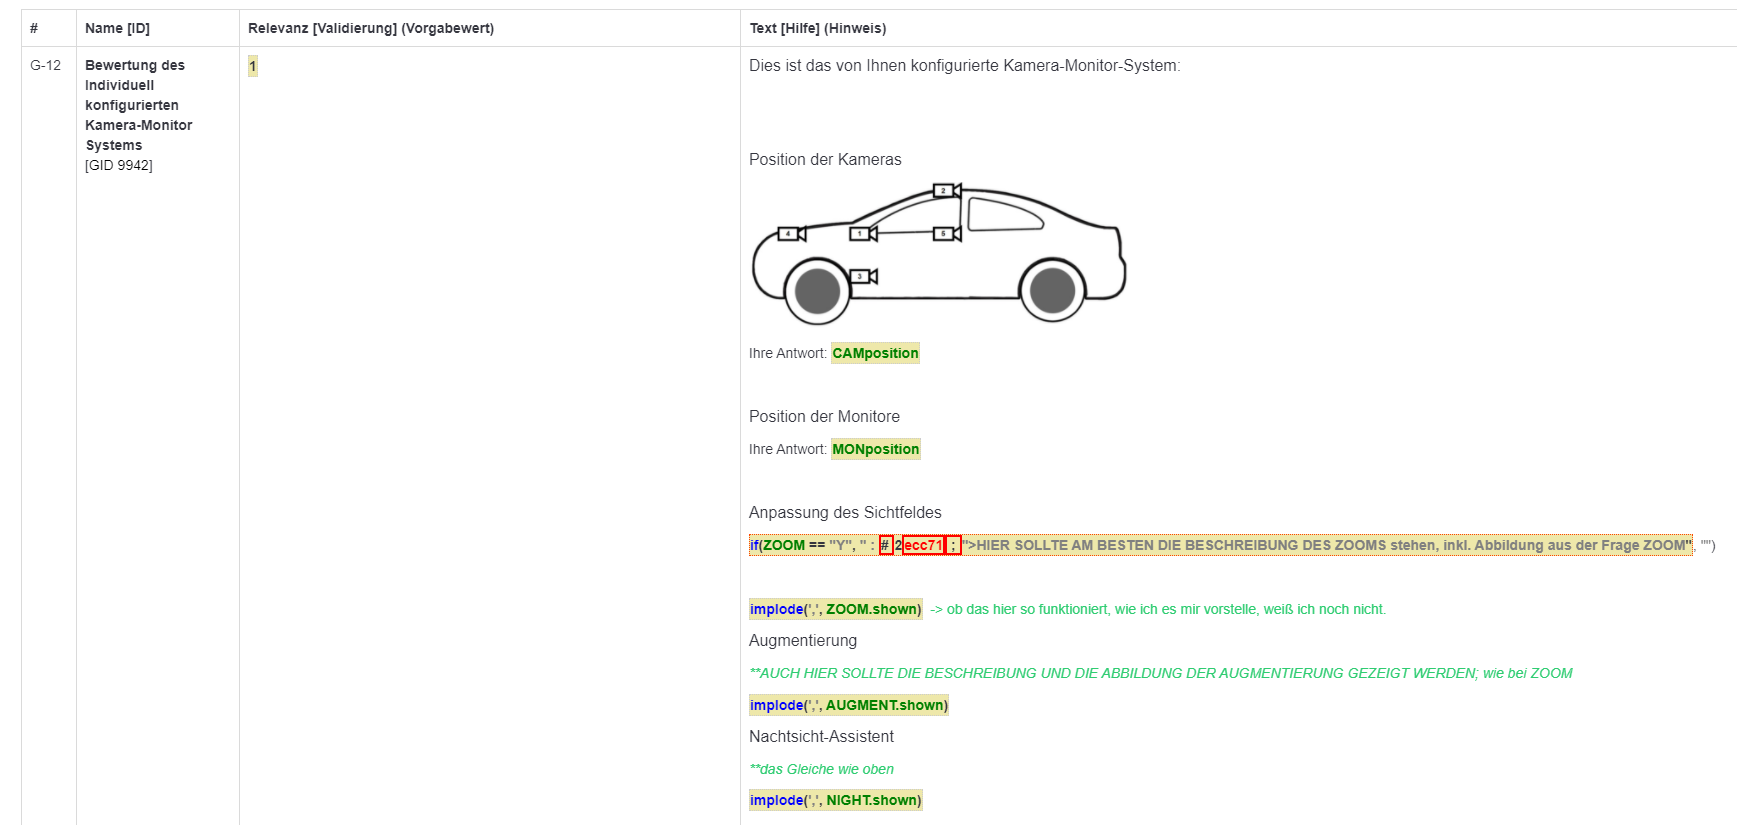Click the 'Name [ID]' column header
Image resolution: width=1737 pixels, height=825 pixels.
point(117,28)
